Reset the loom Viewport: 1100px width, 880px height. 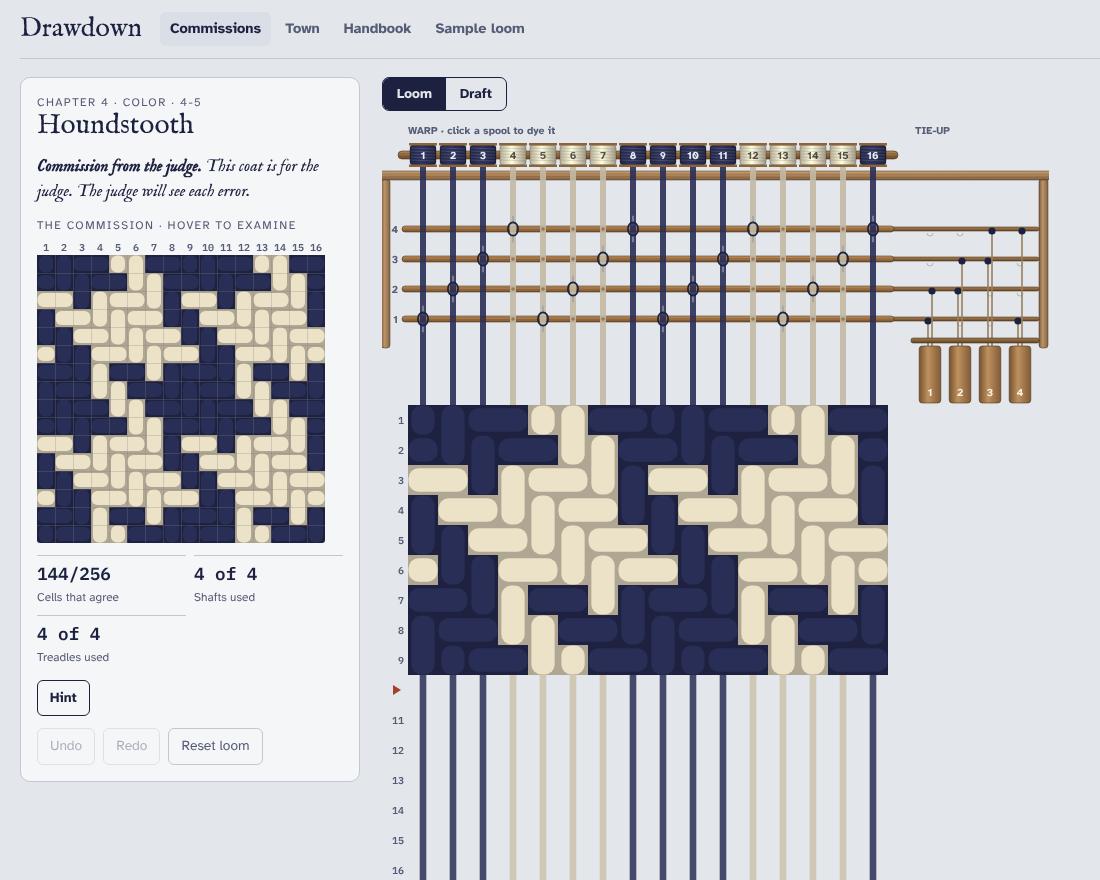pos(215,746)
